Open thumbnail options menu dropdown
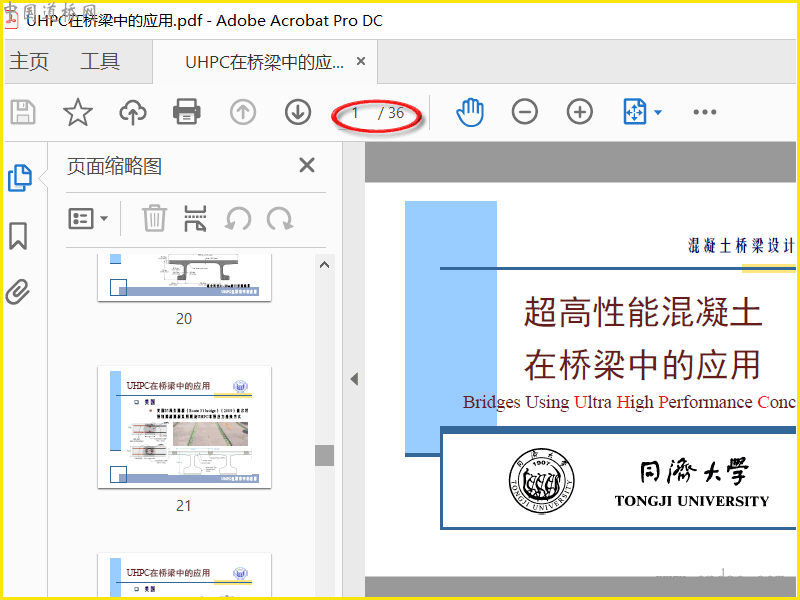 click(x=88, y=218)
